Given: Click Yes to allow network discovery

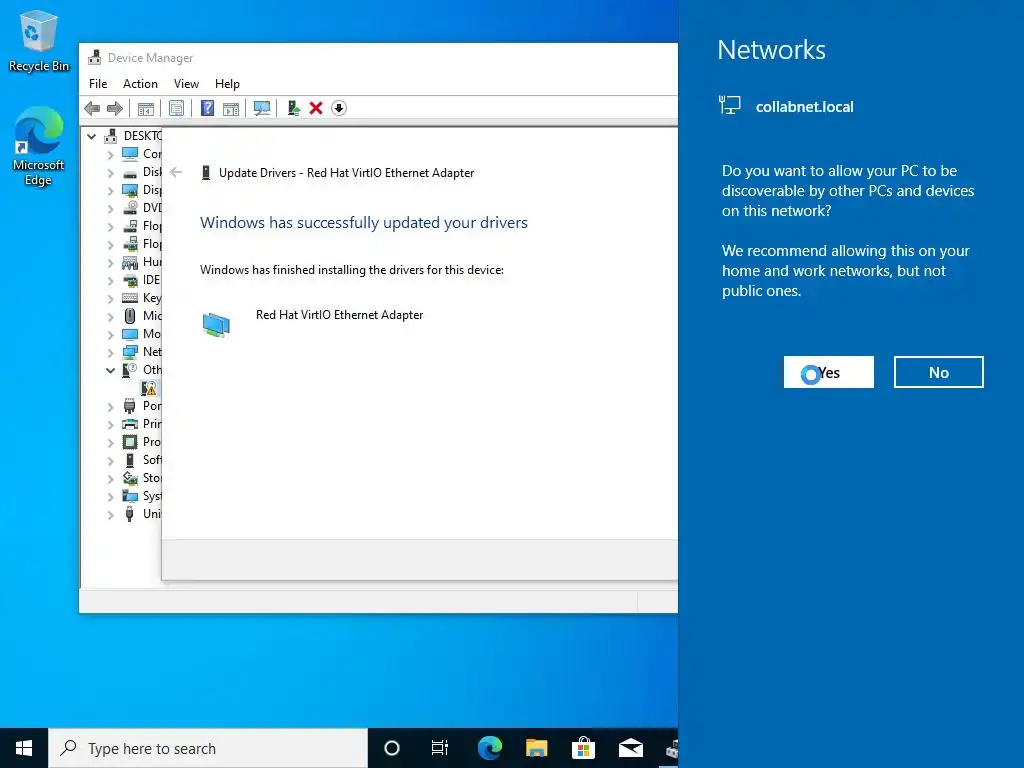Looking at the screenshot, I should [828, 372].
